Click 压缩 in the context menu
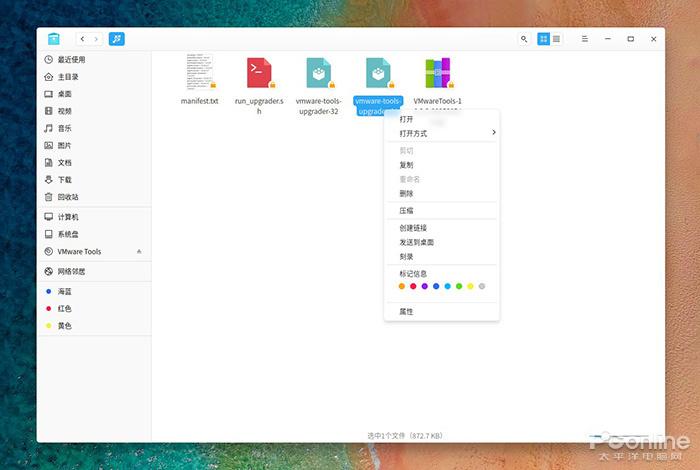Image resolution: width=700 pixels, height=470 pixels. 406,211
